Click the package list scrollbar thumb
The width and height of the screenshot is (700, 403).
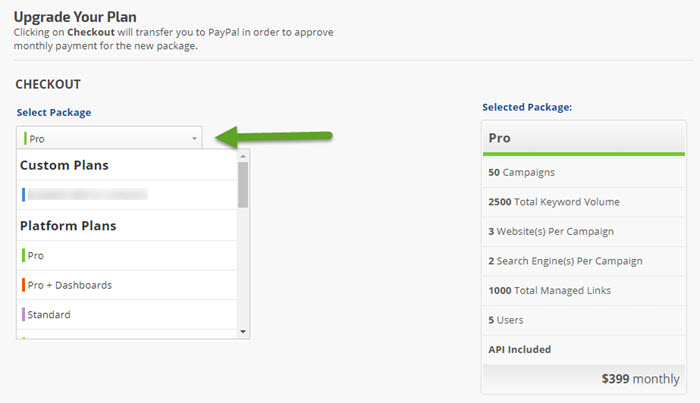(x=243, y=185)
